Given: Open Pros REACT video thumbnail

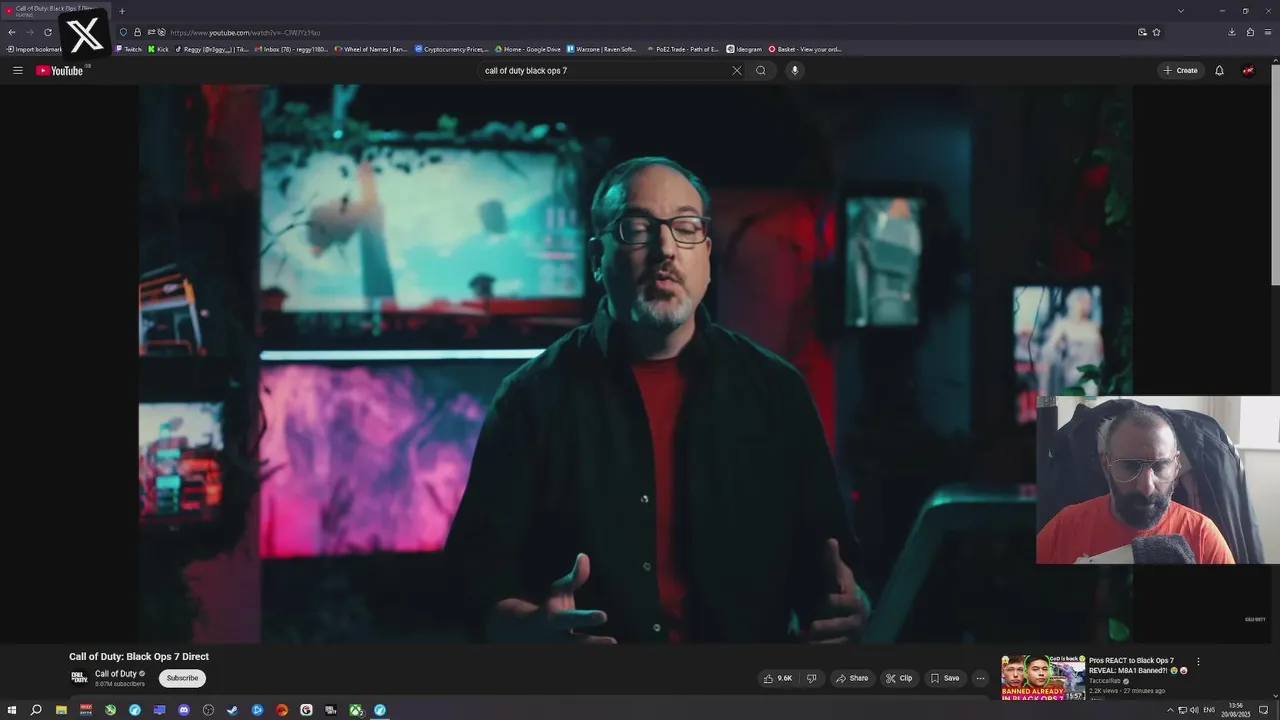Looking at the screenshot, I should [1042, 677].
